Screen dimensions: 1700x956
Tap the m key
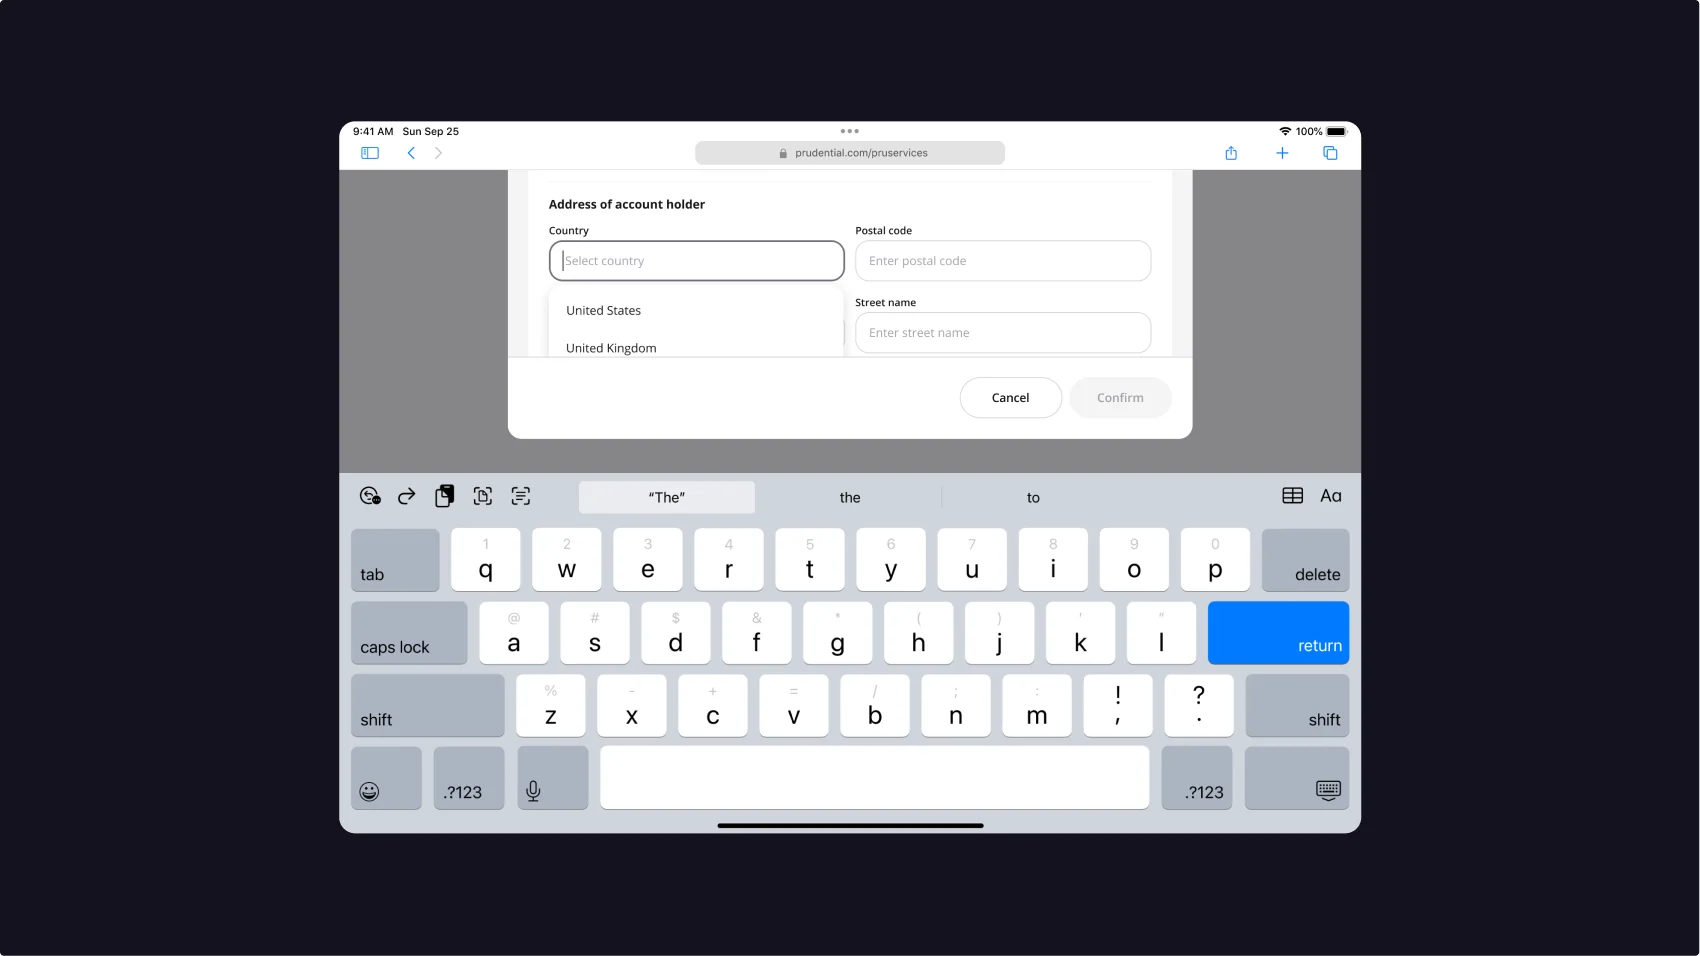tap(1037, 706)
